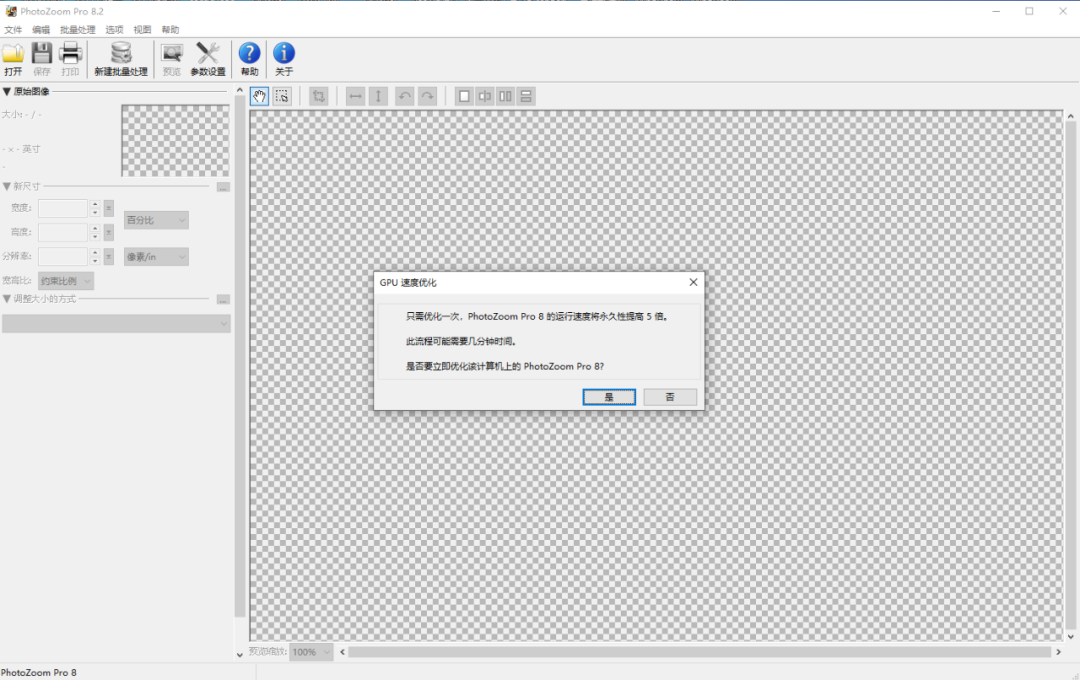Image resolution: width=1080 pixels, height=680 pixels.
Task: Click the horizontal preview scrollbar
Action: click(699, 652)
